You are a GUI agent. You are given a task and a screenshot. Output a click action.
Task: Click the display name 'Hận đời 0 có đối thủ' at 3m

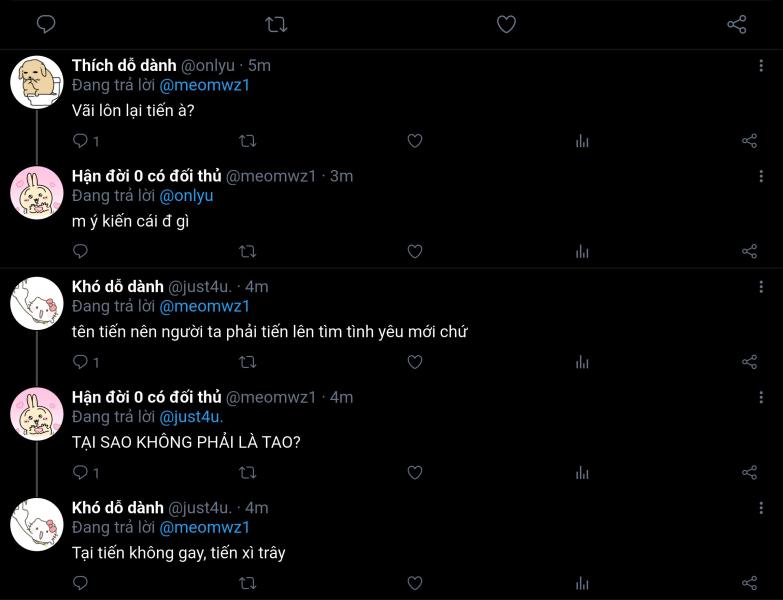(146, 176)
